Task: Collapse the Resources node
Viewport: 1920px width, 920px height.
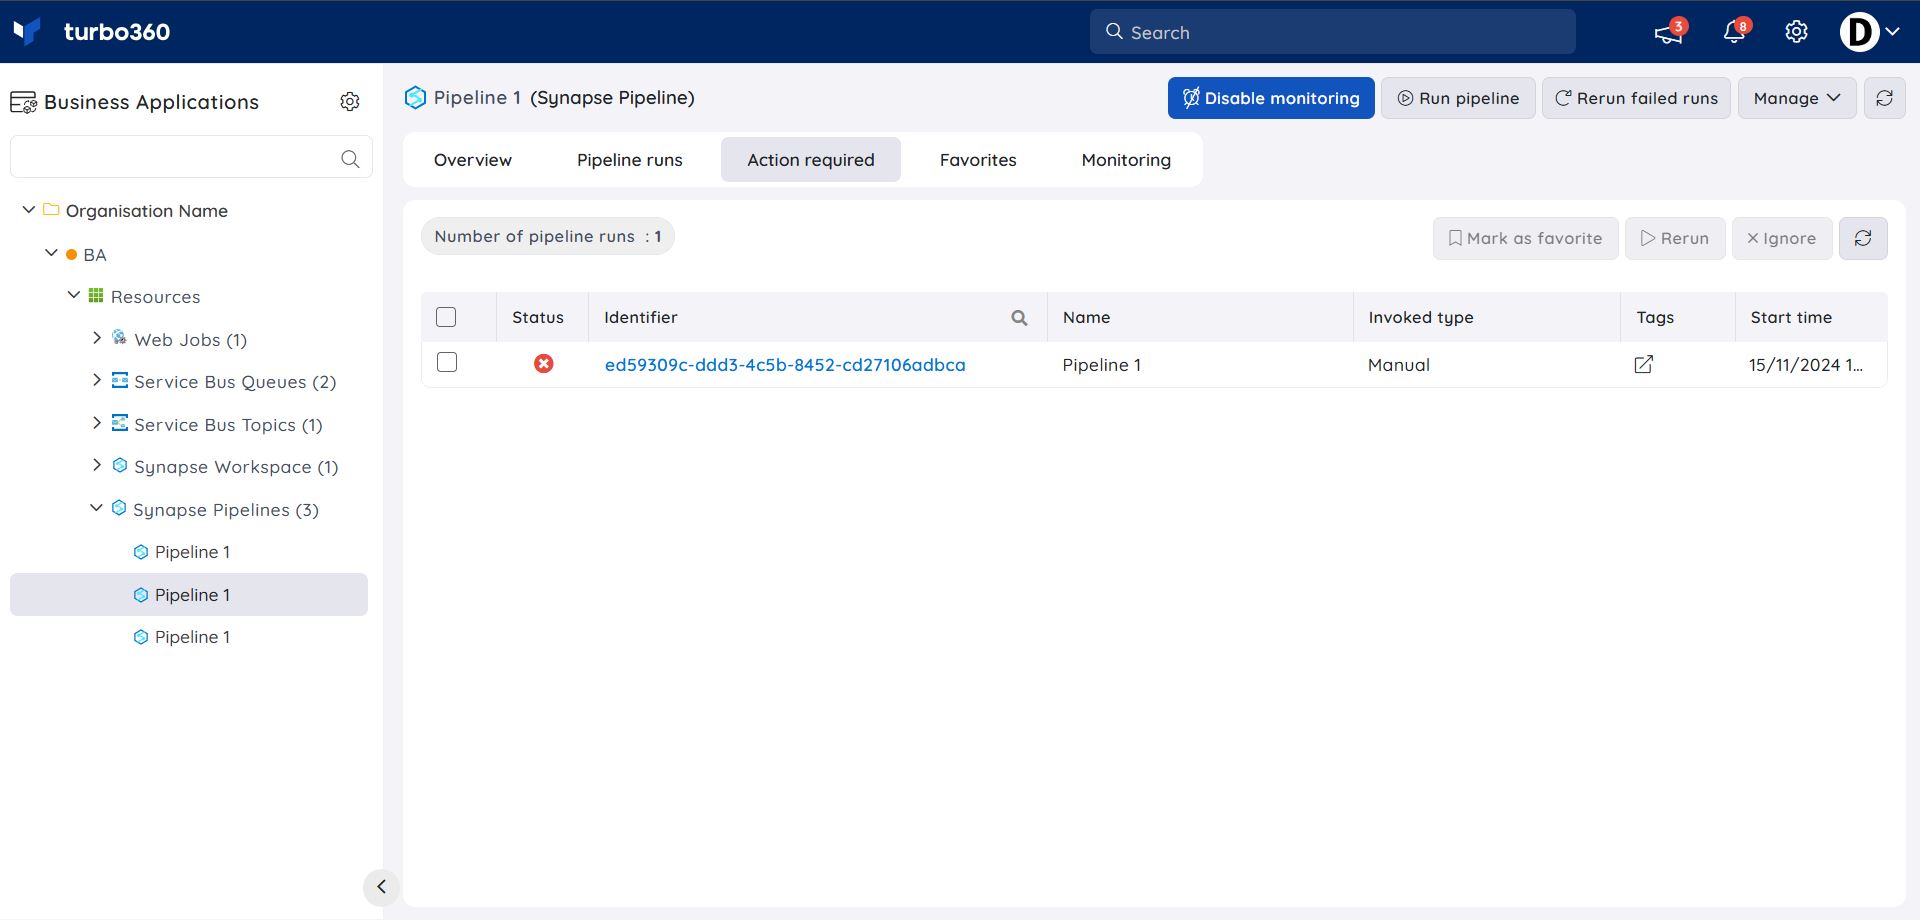Action: click(x=73, y=295)
